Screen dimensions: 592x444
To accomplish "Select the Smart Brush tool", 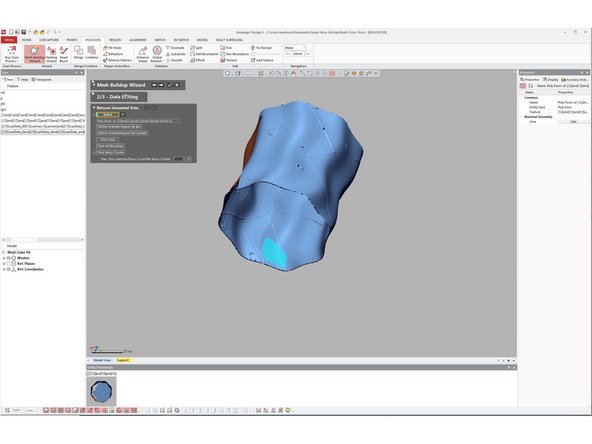I will (64, 54).
